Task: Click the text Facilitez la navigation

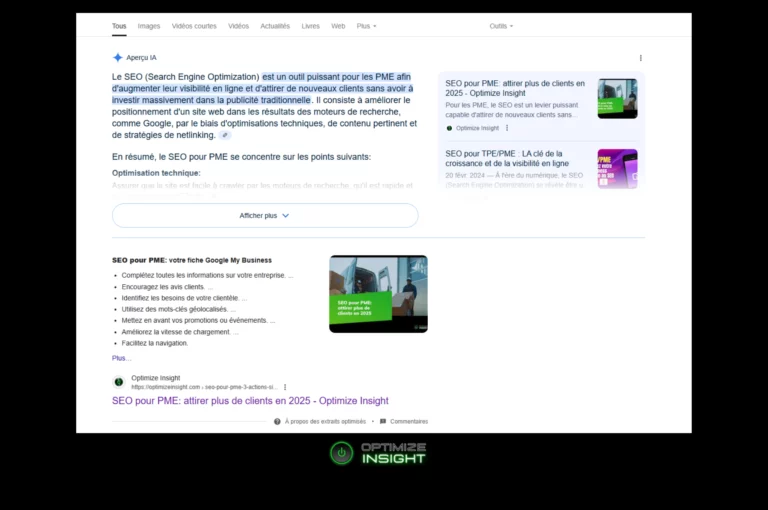Action: coord(155,343)
